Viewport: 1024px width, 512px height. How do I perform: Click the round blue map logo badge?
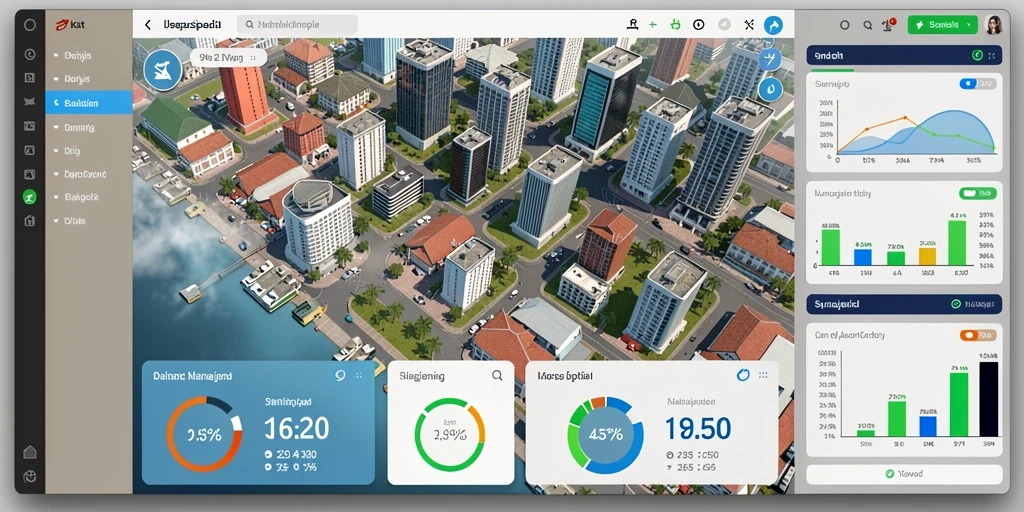pyautogui.click(x=162, y=70)
